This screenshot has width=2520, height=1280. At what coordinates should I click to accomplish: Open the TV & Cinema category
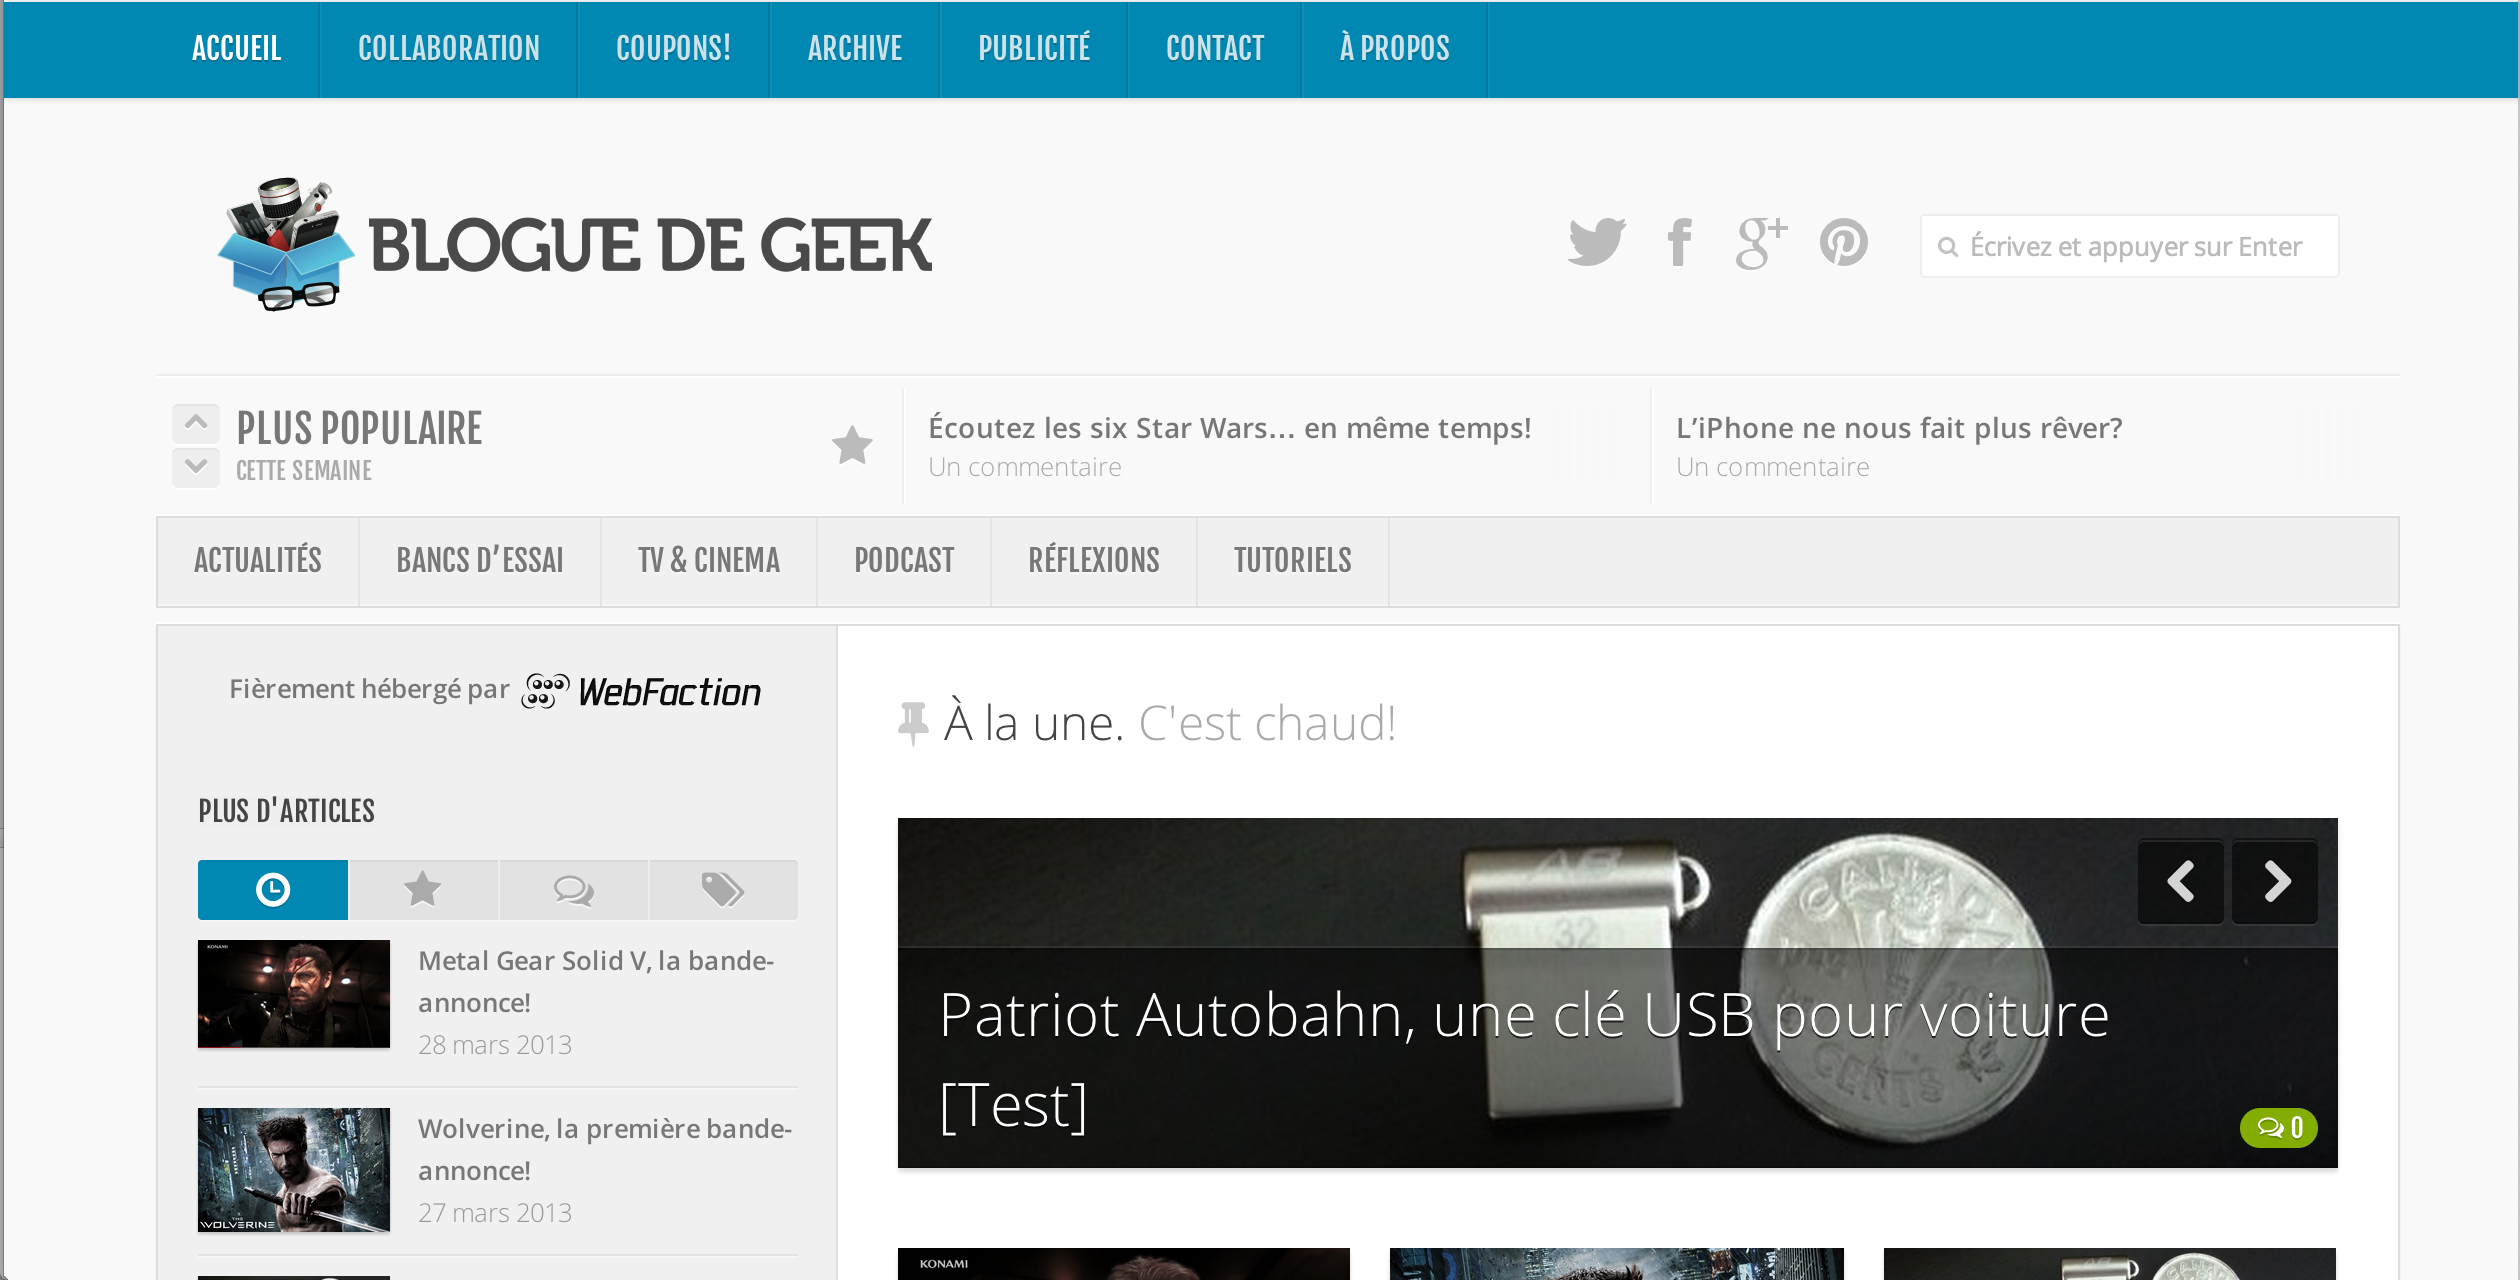pos(709,561)
